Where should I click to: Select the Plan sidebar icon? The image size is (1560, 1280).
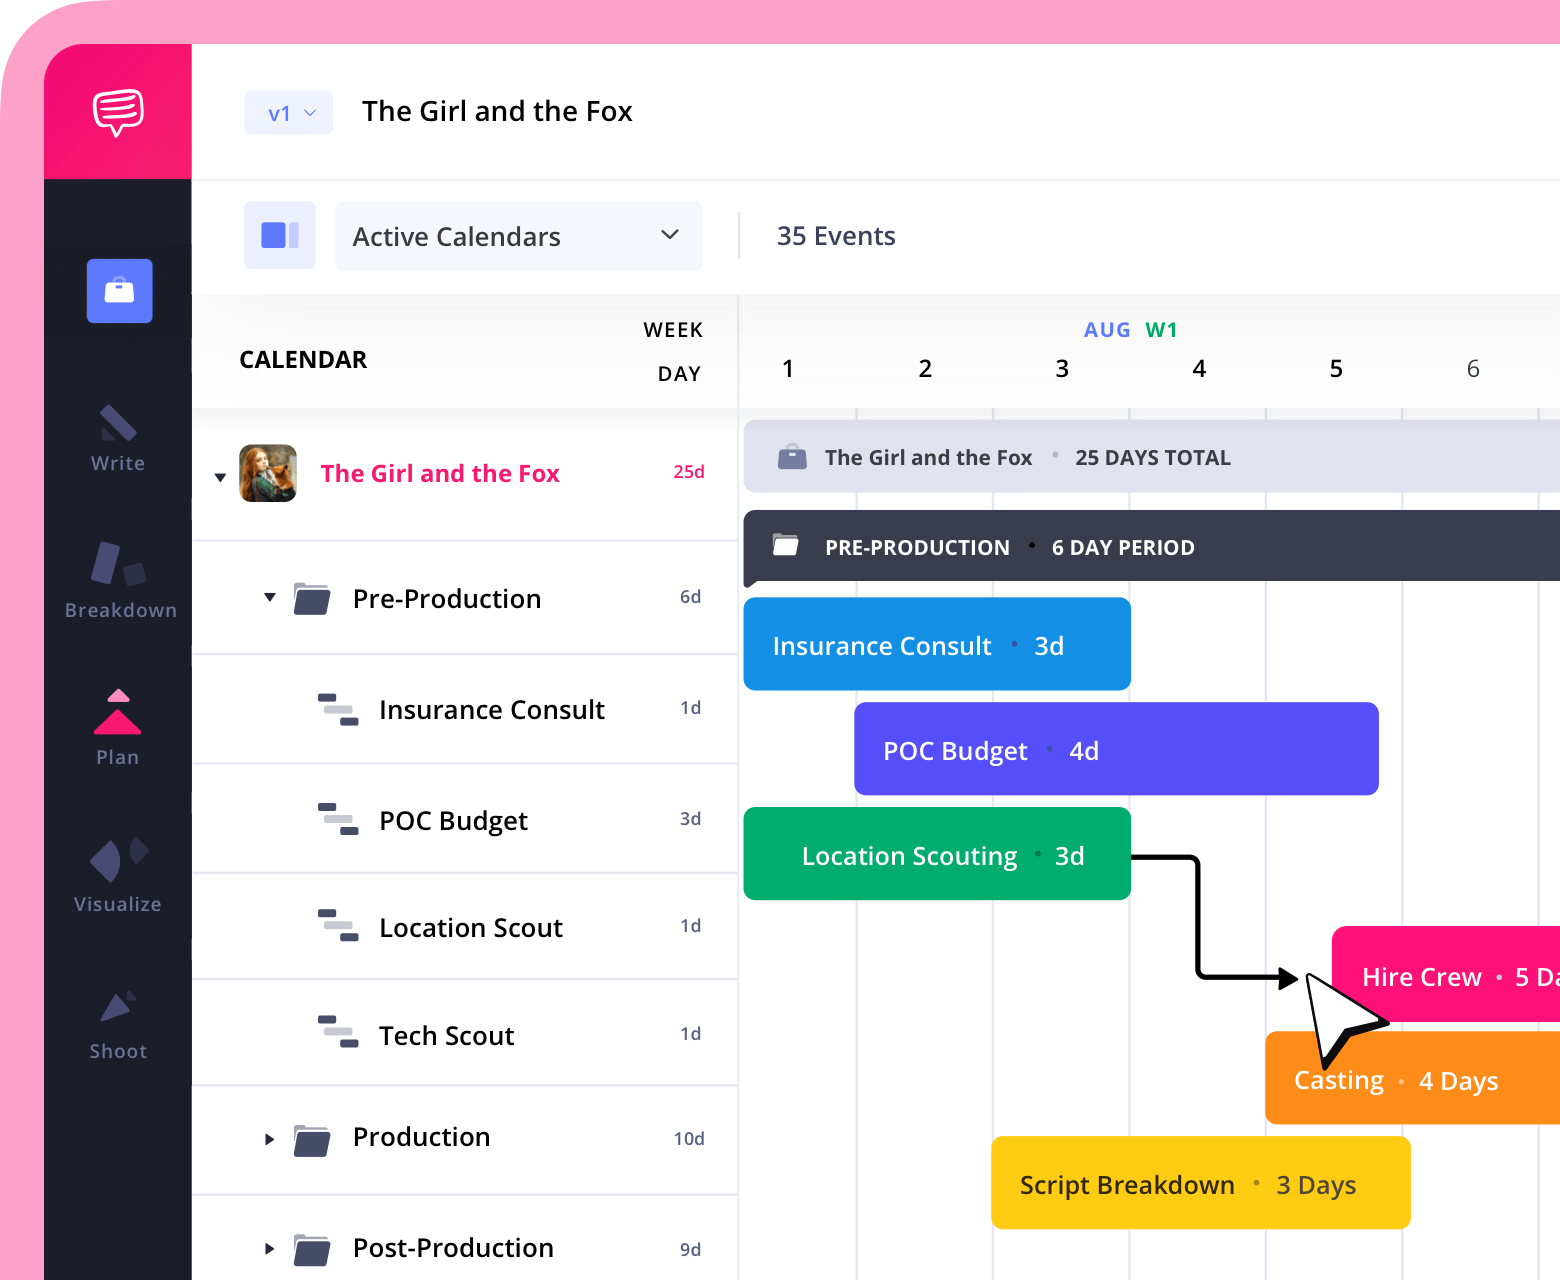click(118, 727)
